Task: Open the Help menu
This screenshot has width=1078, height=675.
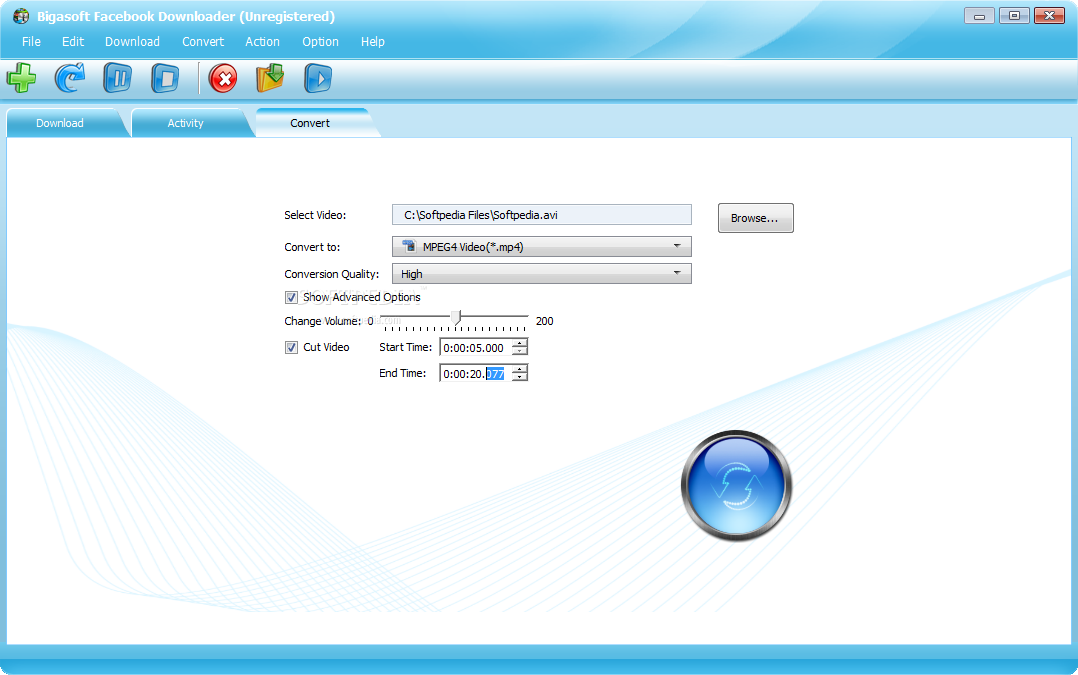Action: coord(373,42)
